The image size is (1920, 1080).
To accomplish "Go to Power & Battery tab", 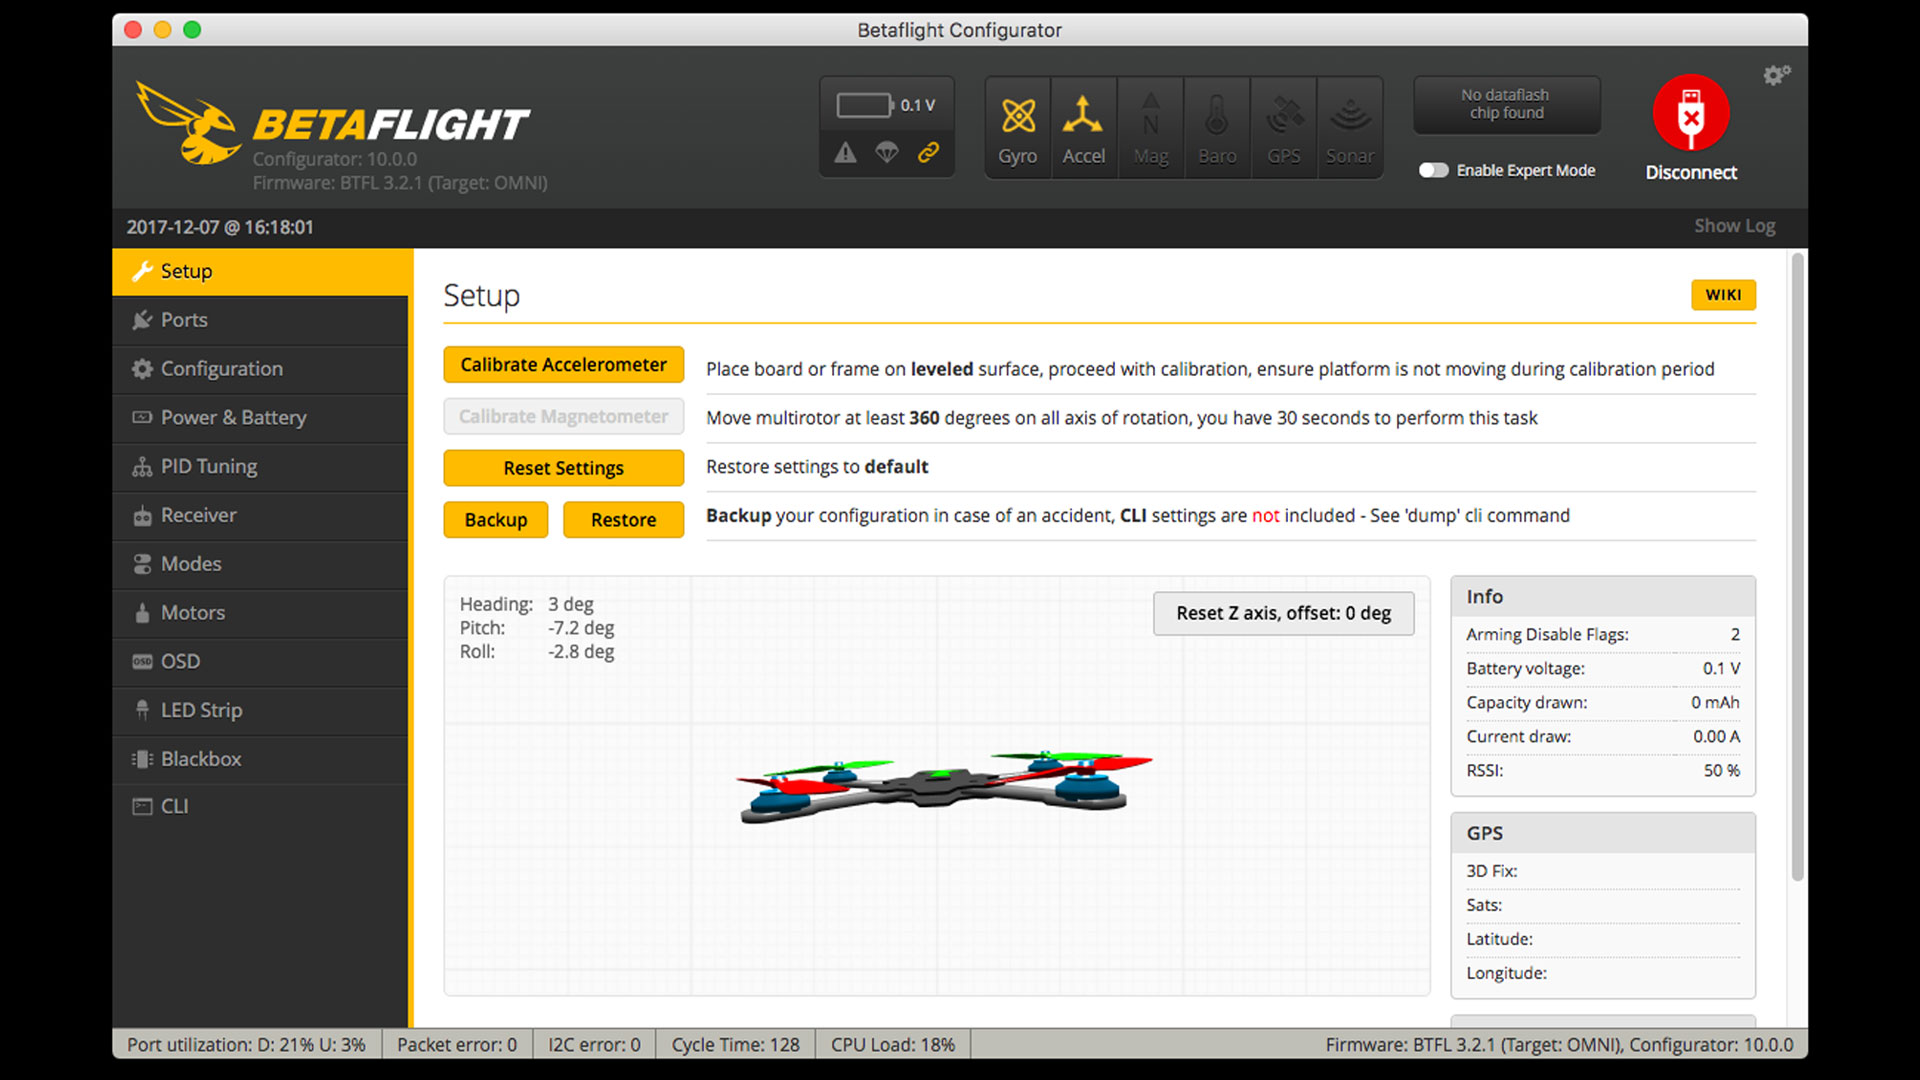I will pos(260,417).
